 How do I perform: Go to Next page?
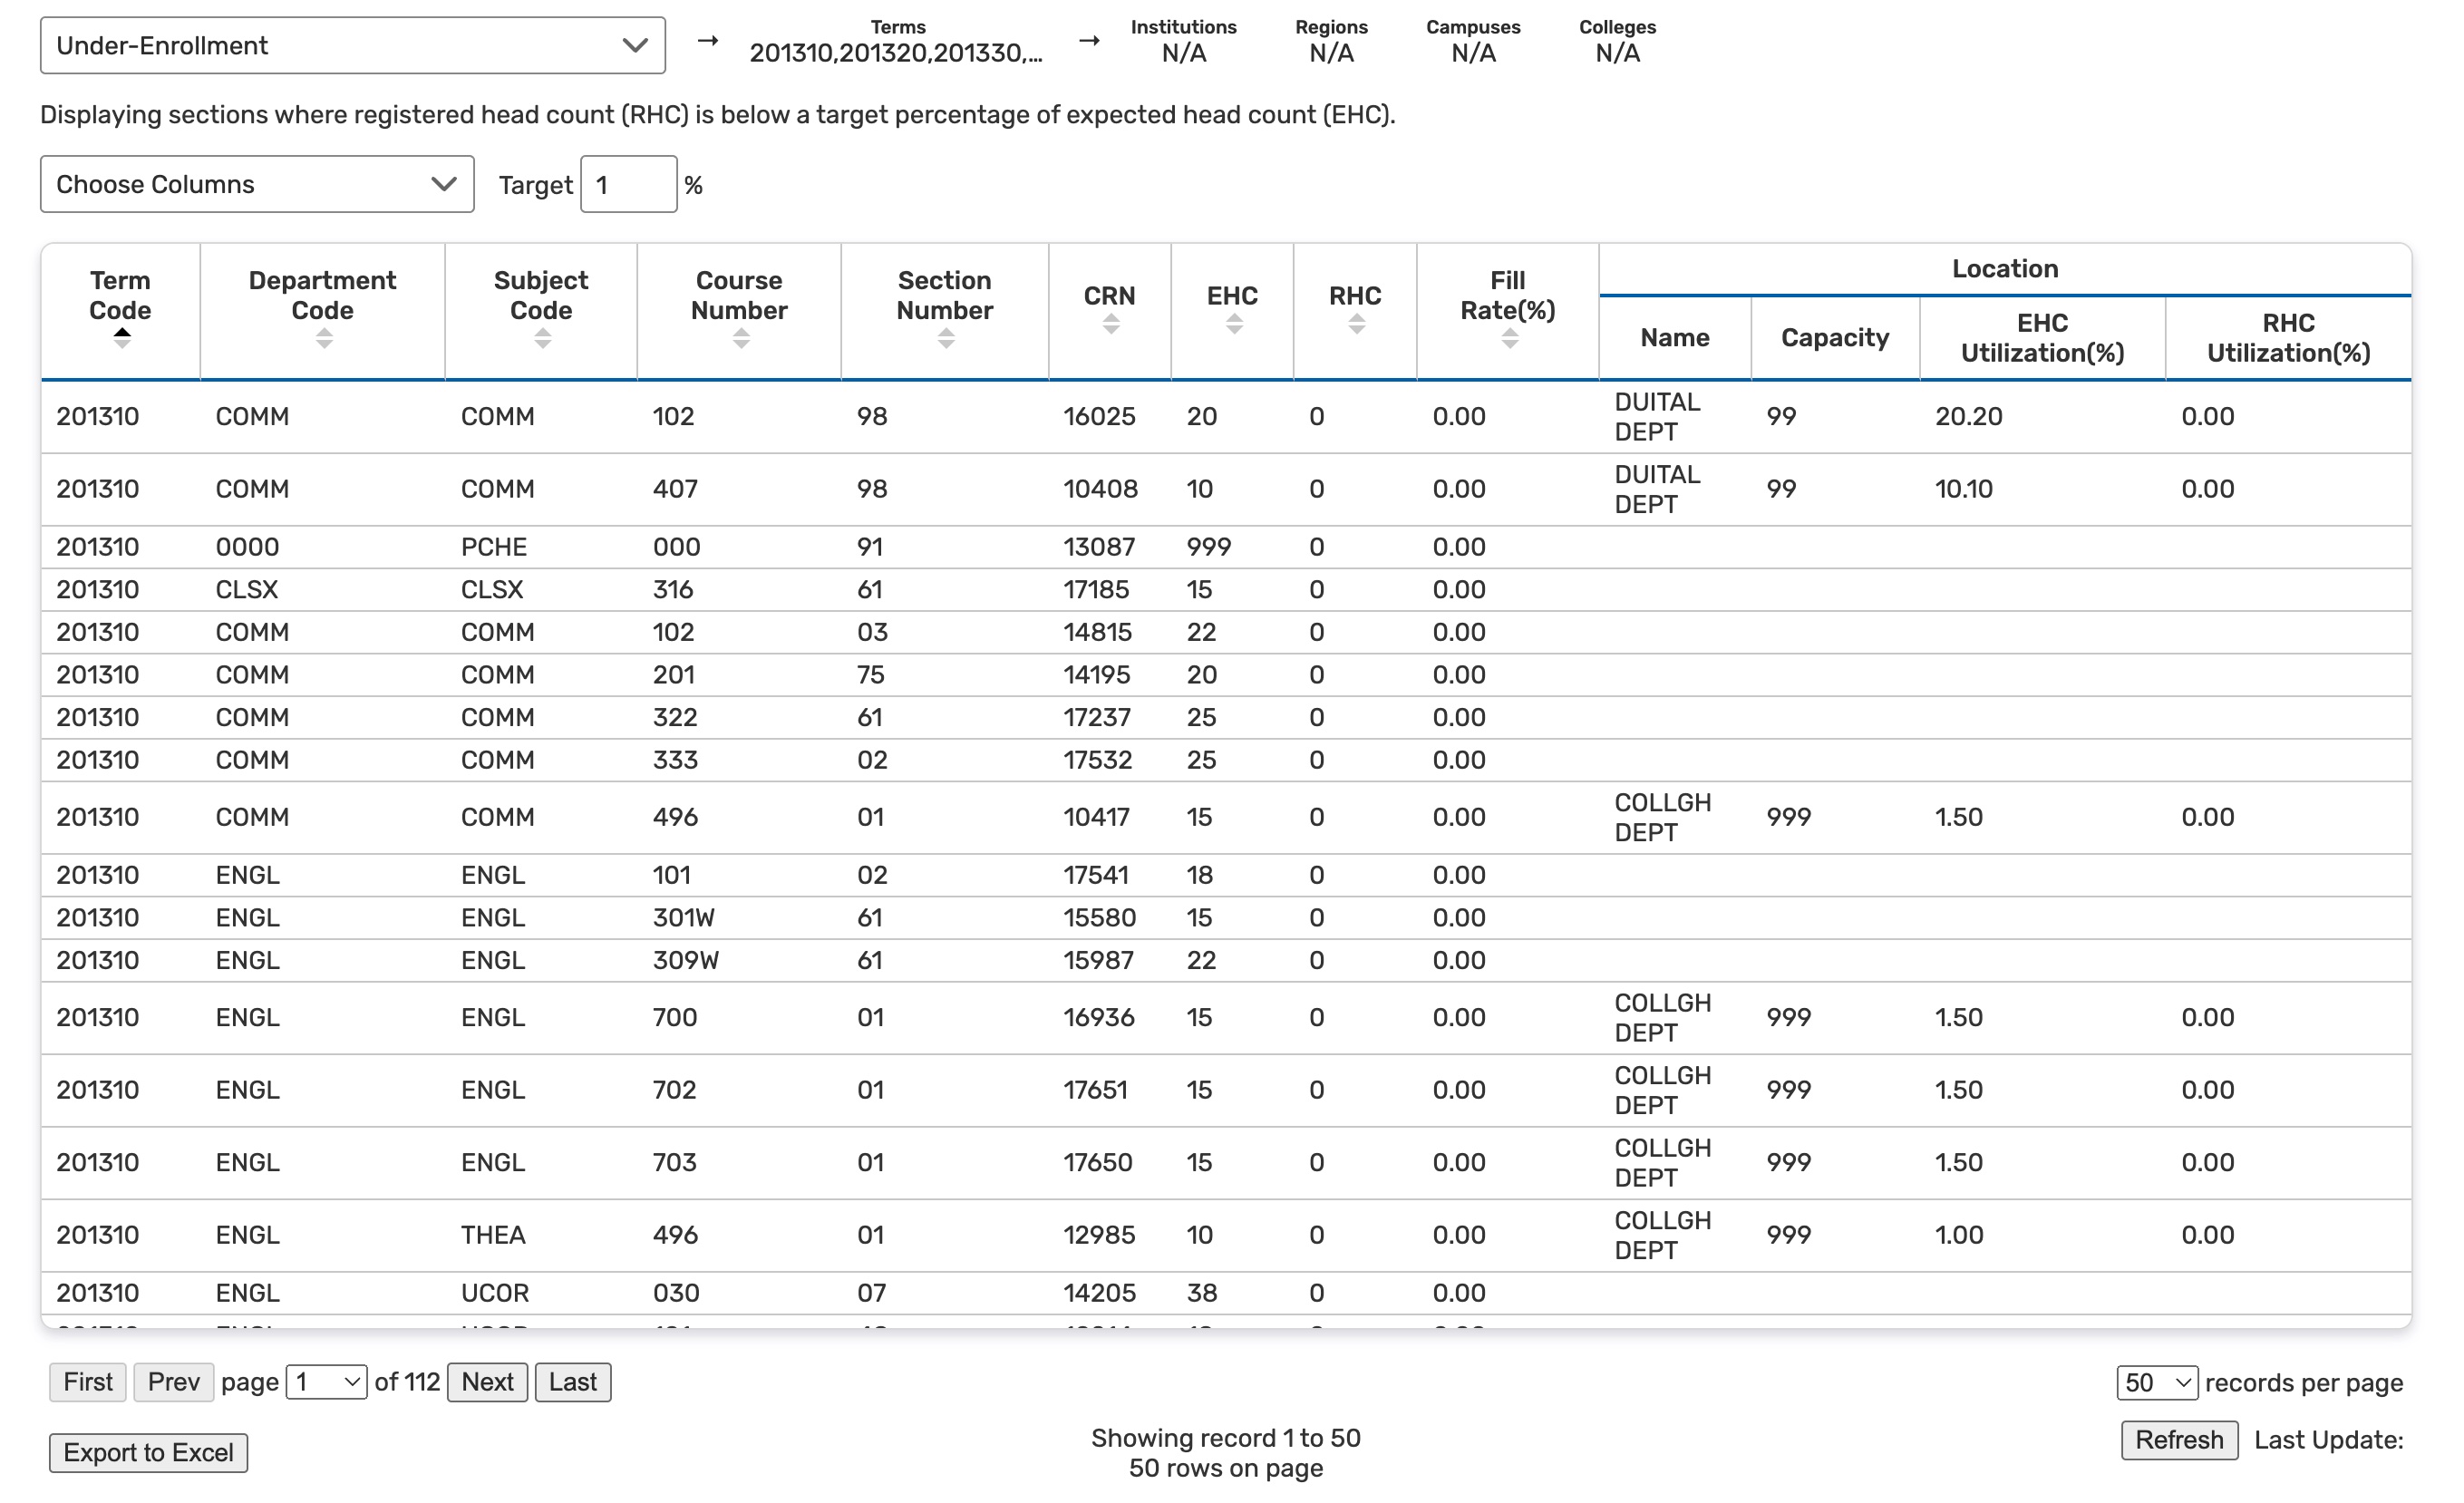point(487,1383)
